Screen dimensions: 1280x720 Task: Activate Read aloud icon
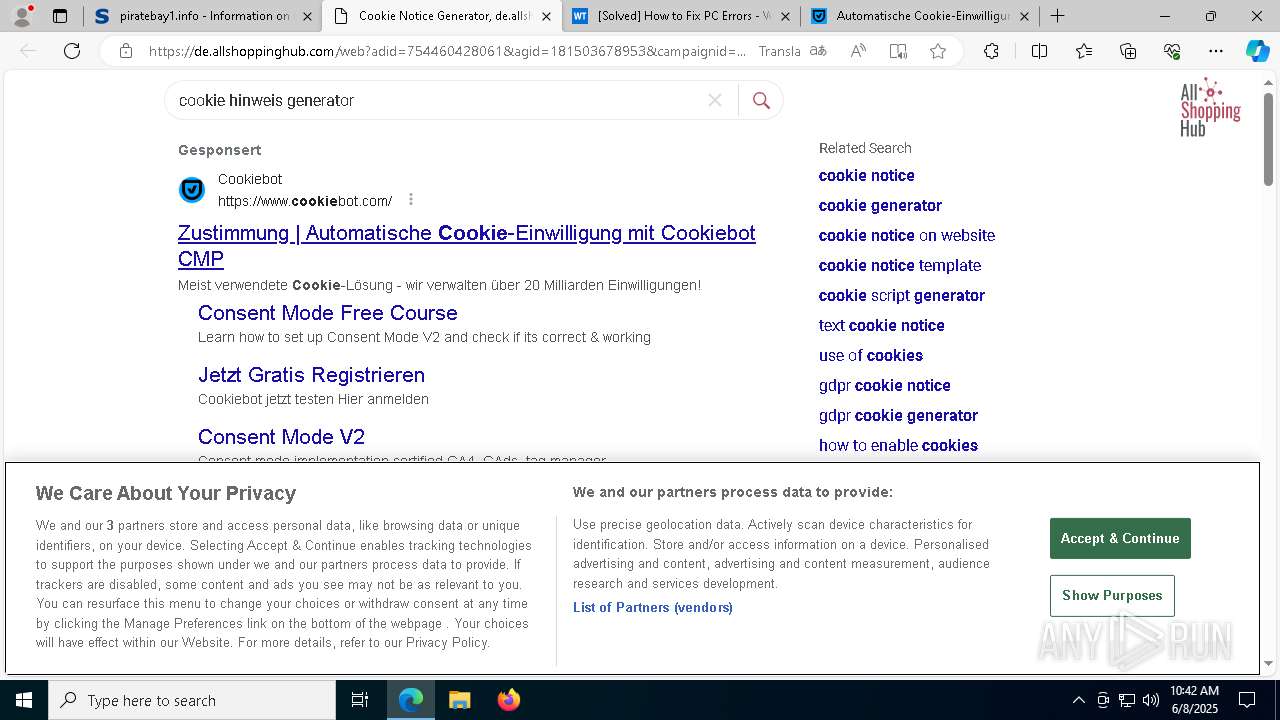(x=858, y=51)
